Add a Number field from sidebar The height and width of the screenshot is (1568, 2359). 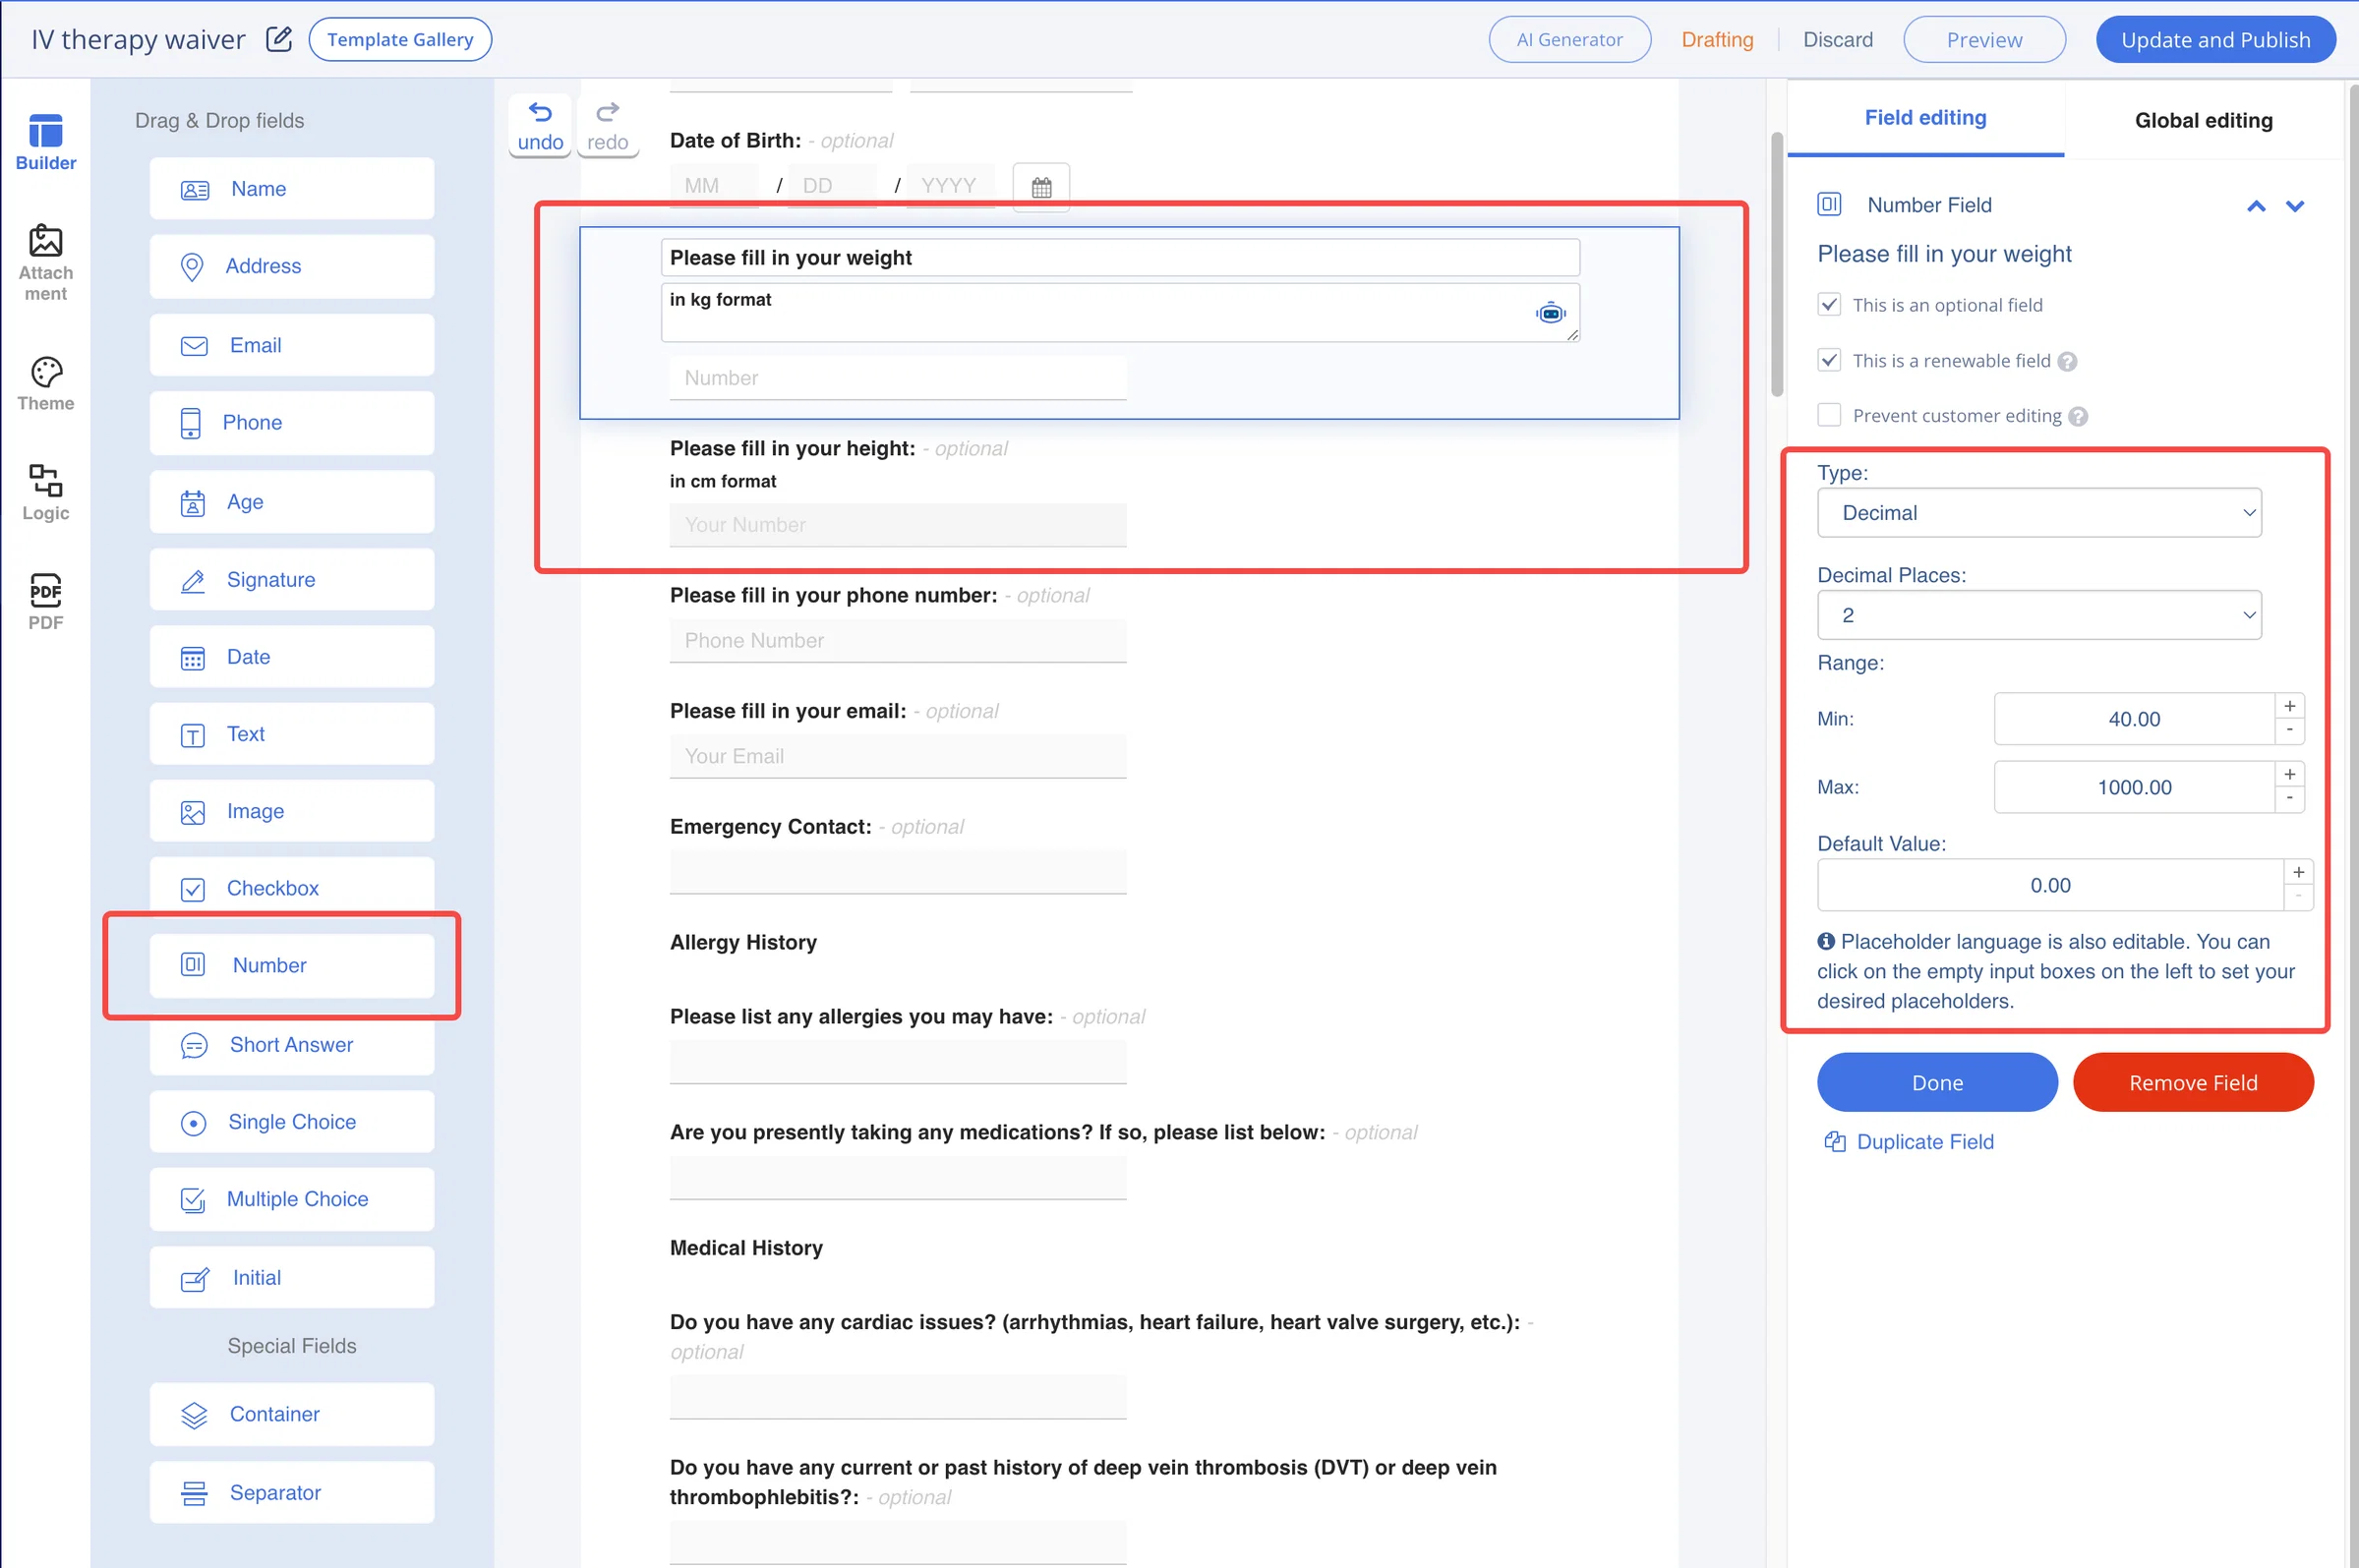[x=292, y=965]
